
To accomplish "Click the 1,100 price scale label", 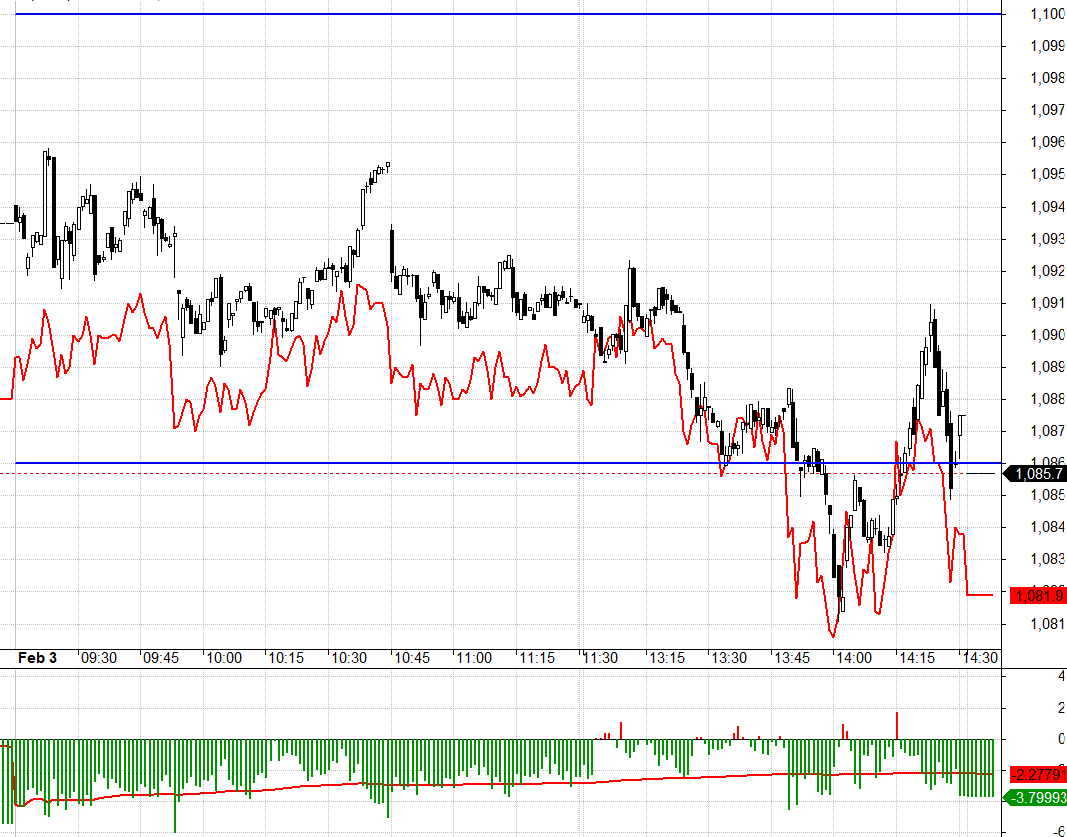I will pos(1048,14).
